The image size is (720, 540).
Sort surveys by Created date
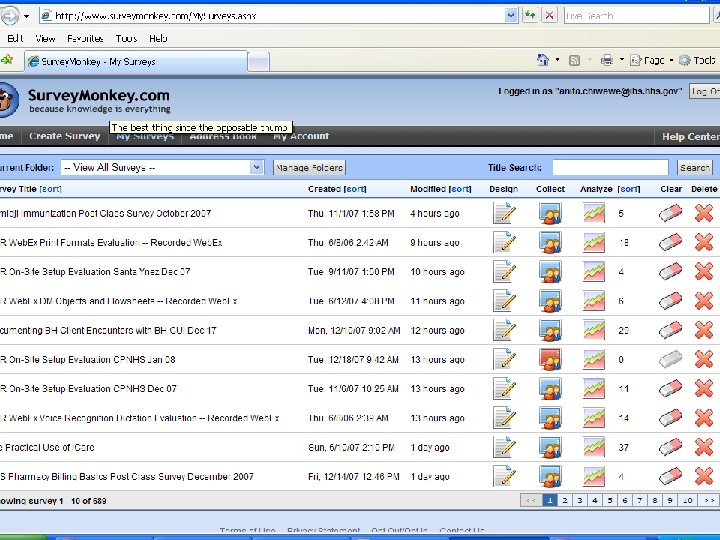pyautogui.click(x=355, y=189)
